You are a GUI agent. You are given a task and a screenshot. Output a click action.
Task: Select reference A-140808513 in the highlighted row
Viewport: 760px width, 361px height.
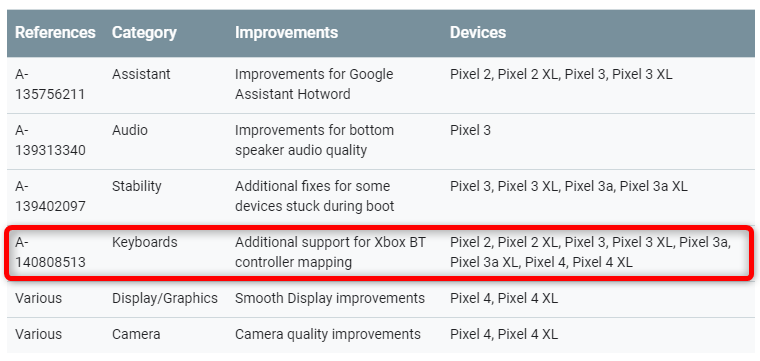tap(50, 252)
